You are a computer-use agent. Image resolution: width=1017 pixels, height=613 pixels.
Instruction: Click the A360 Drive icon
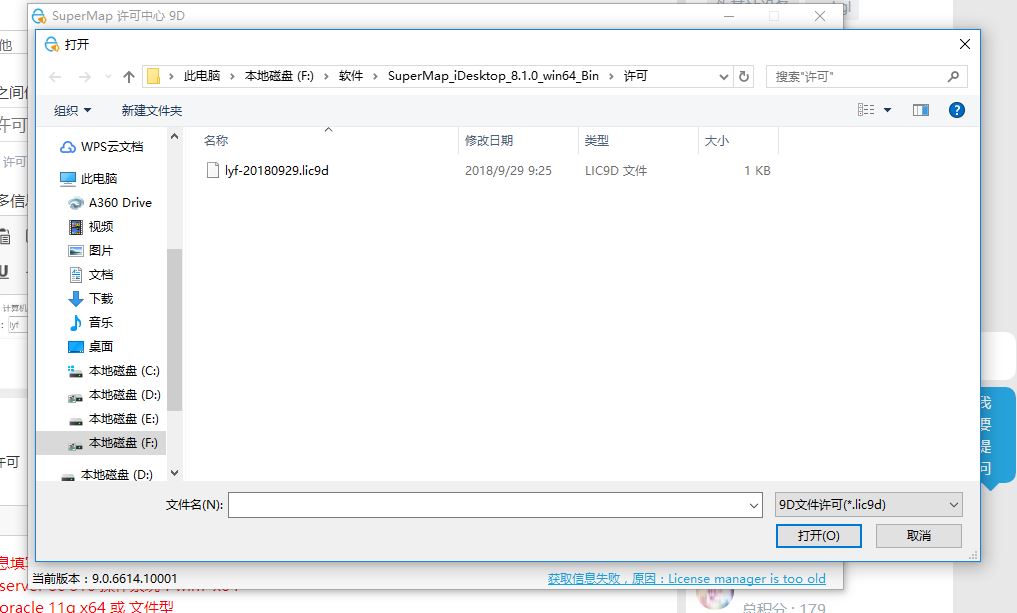pos(76,203)
